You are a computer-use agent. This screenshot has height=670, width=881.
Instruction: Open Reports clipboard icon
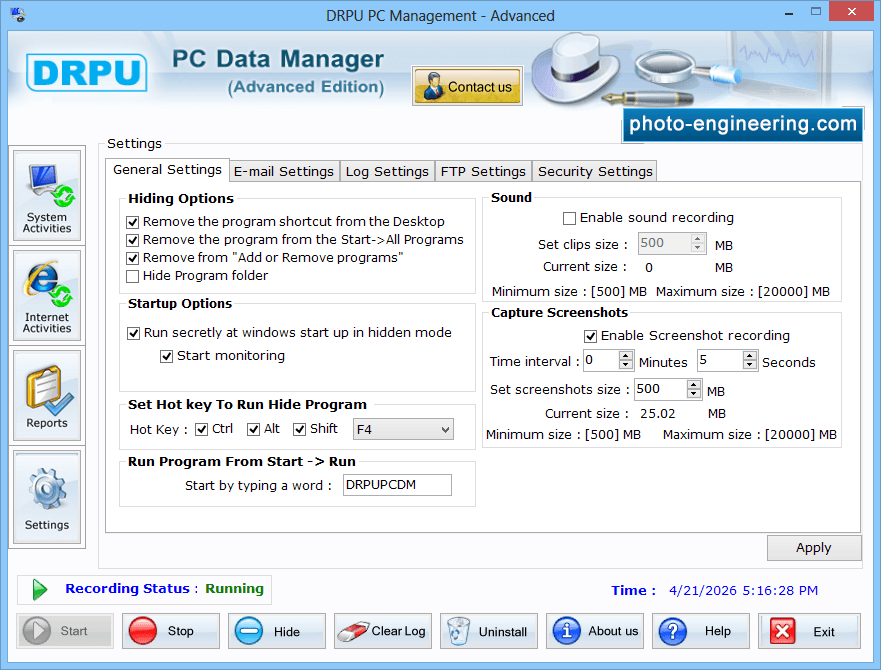pos(47,388)
